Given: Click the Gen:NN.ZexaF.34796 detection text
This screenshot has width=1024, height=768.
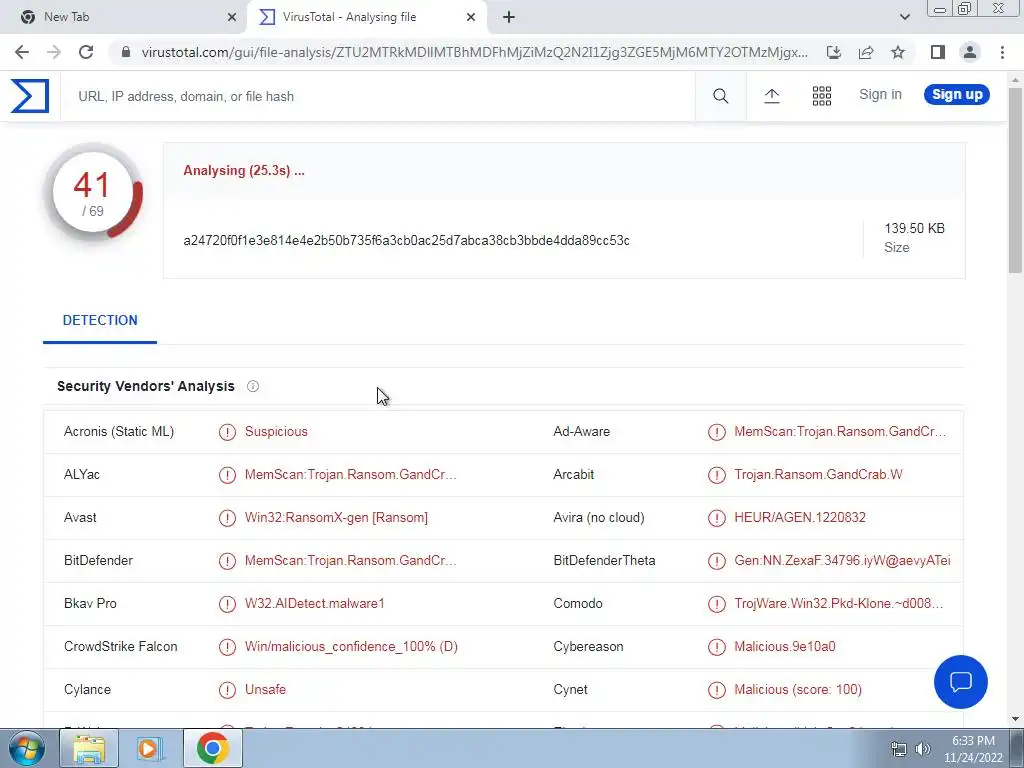Looking at the screenshot, I should [x=842, y=561].
